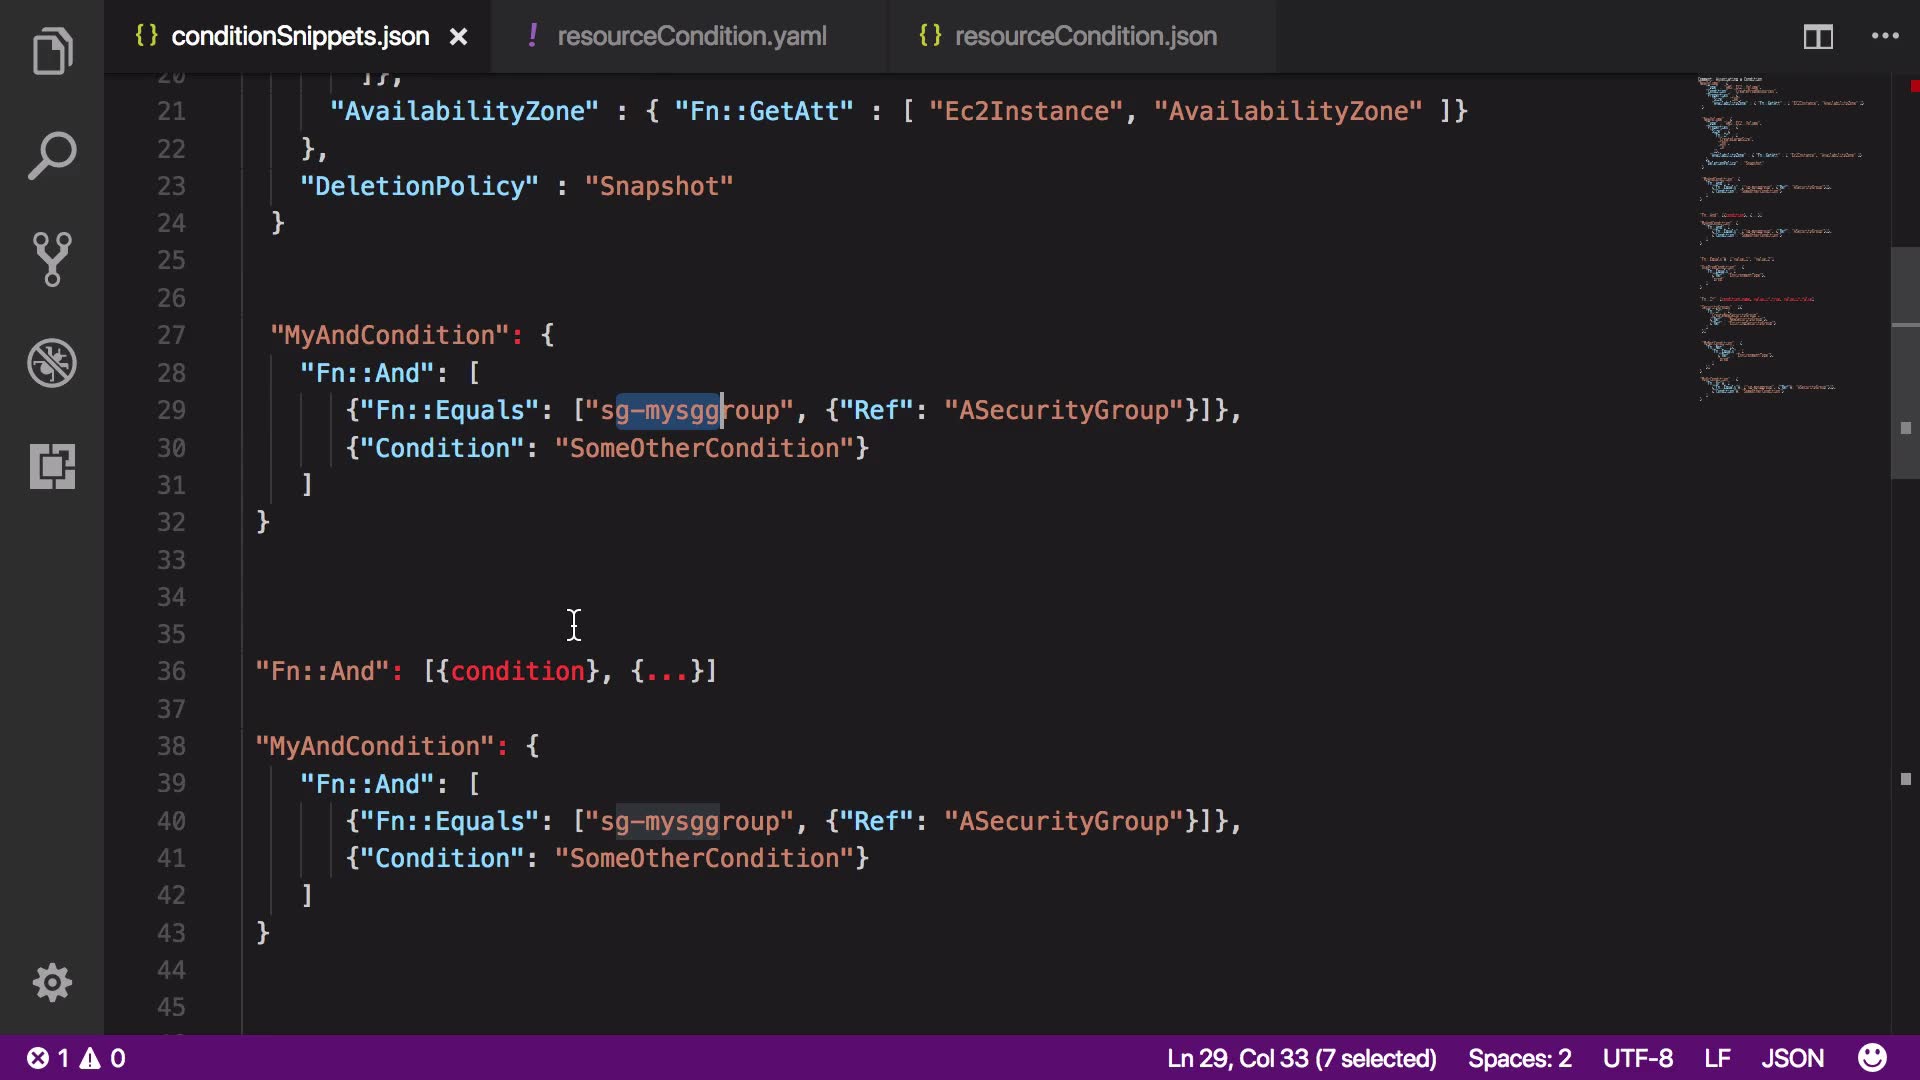This screenshot has height=1080, width=1920.
Task: Click the split editor icon
Action: (x=1817, y=37)
